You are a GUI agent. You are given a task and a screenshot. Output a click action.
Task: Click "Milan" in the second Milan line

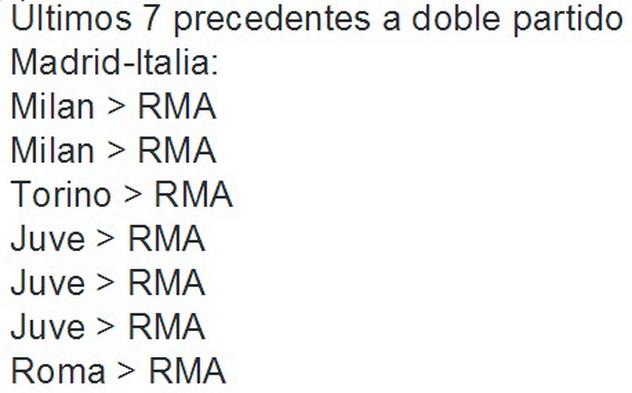click(x=52, y=150)
